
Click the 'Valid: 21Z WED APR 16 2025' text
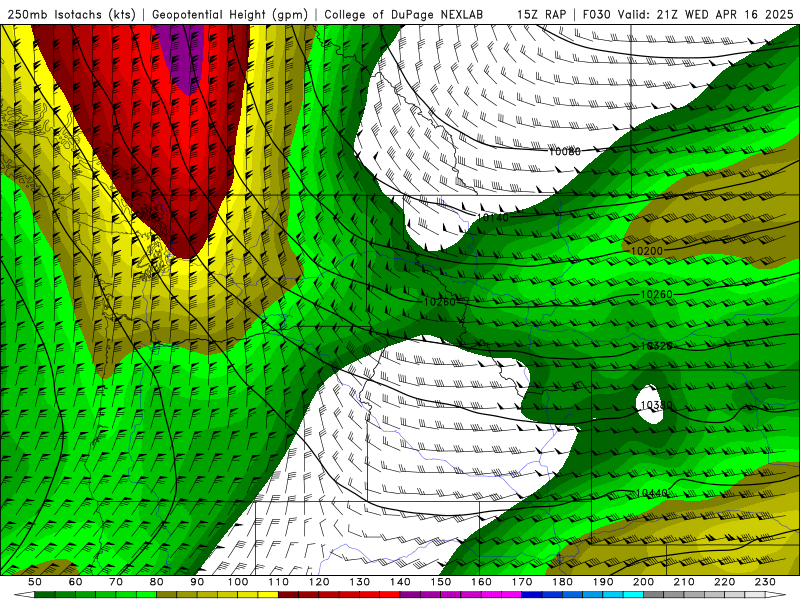706,14
